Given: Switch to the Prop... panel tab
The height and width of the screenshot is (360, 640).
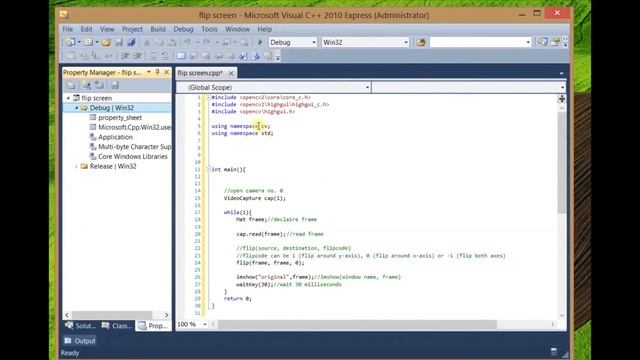Looking at the screenshot, I should pyautogui.click(x=153, y=326).
